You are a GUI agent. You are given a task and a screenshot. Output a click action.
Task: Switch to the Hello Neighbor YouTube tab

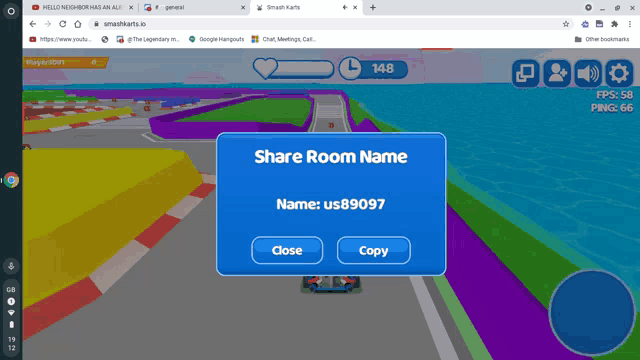click(82, 7)
